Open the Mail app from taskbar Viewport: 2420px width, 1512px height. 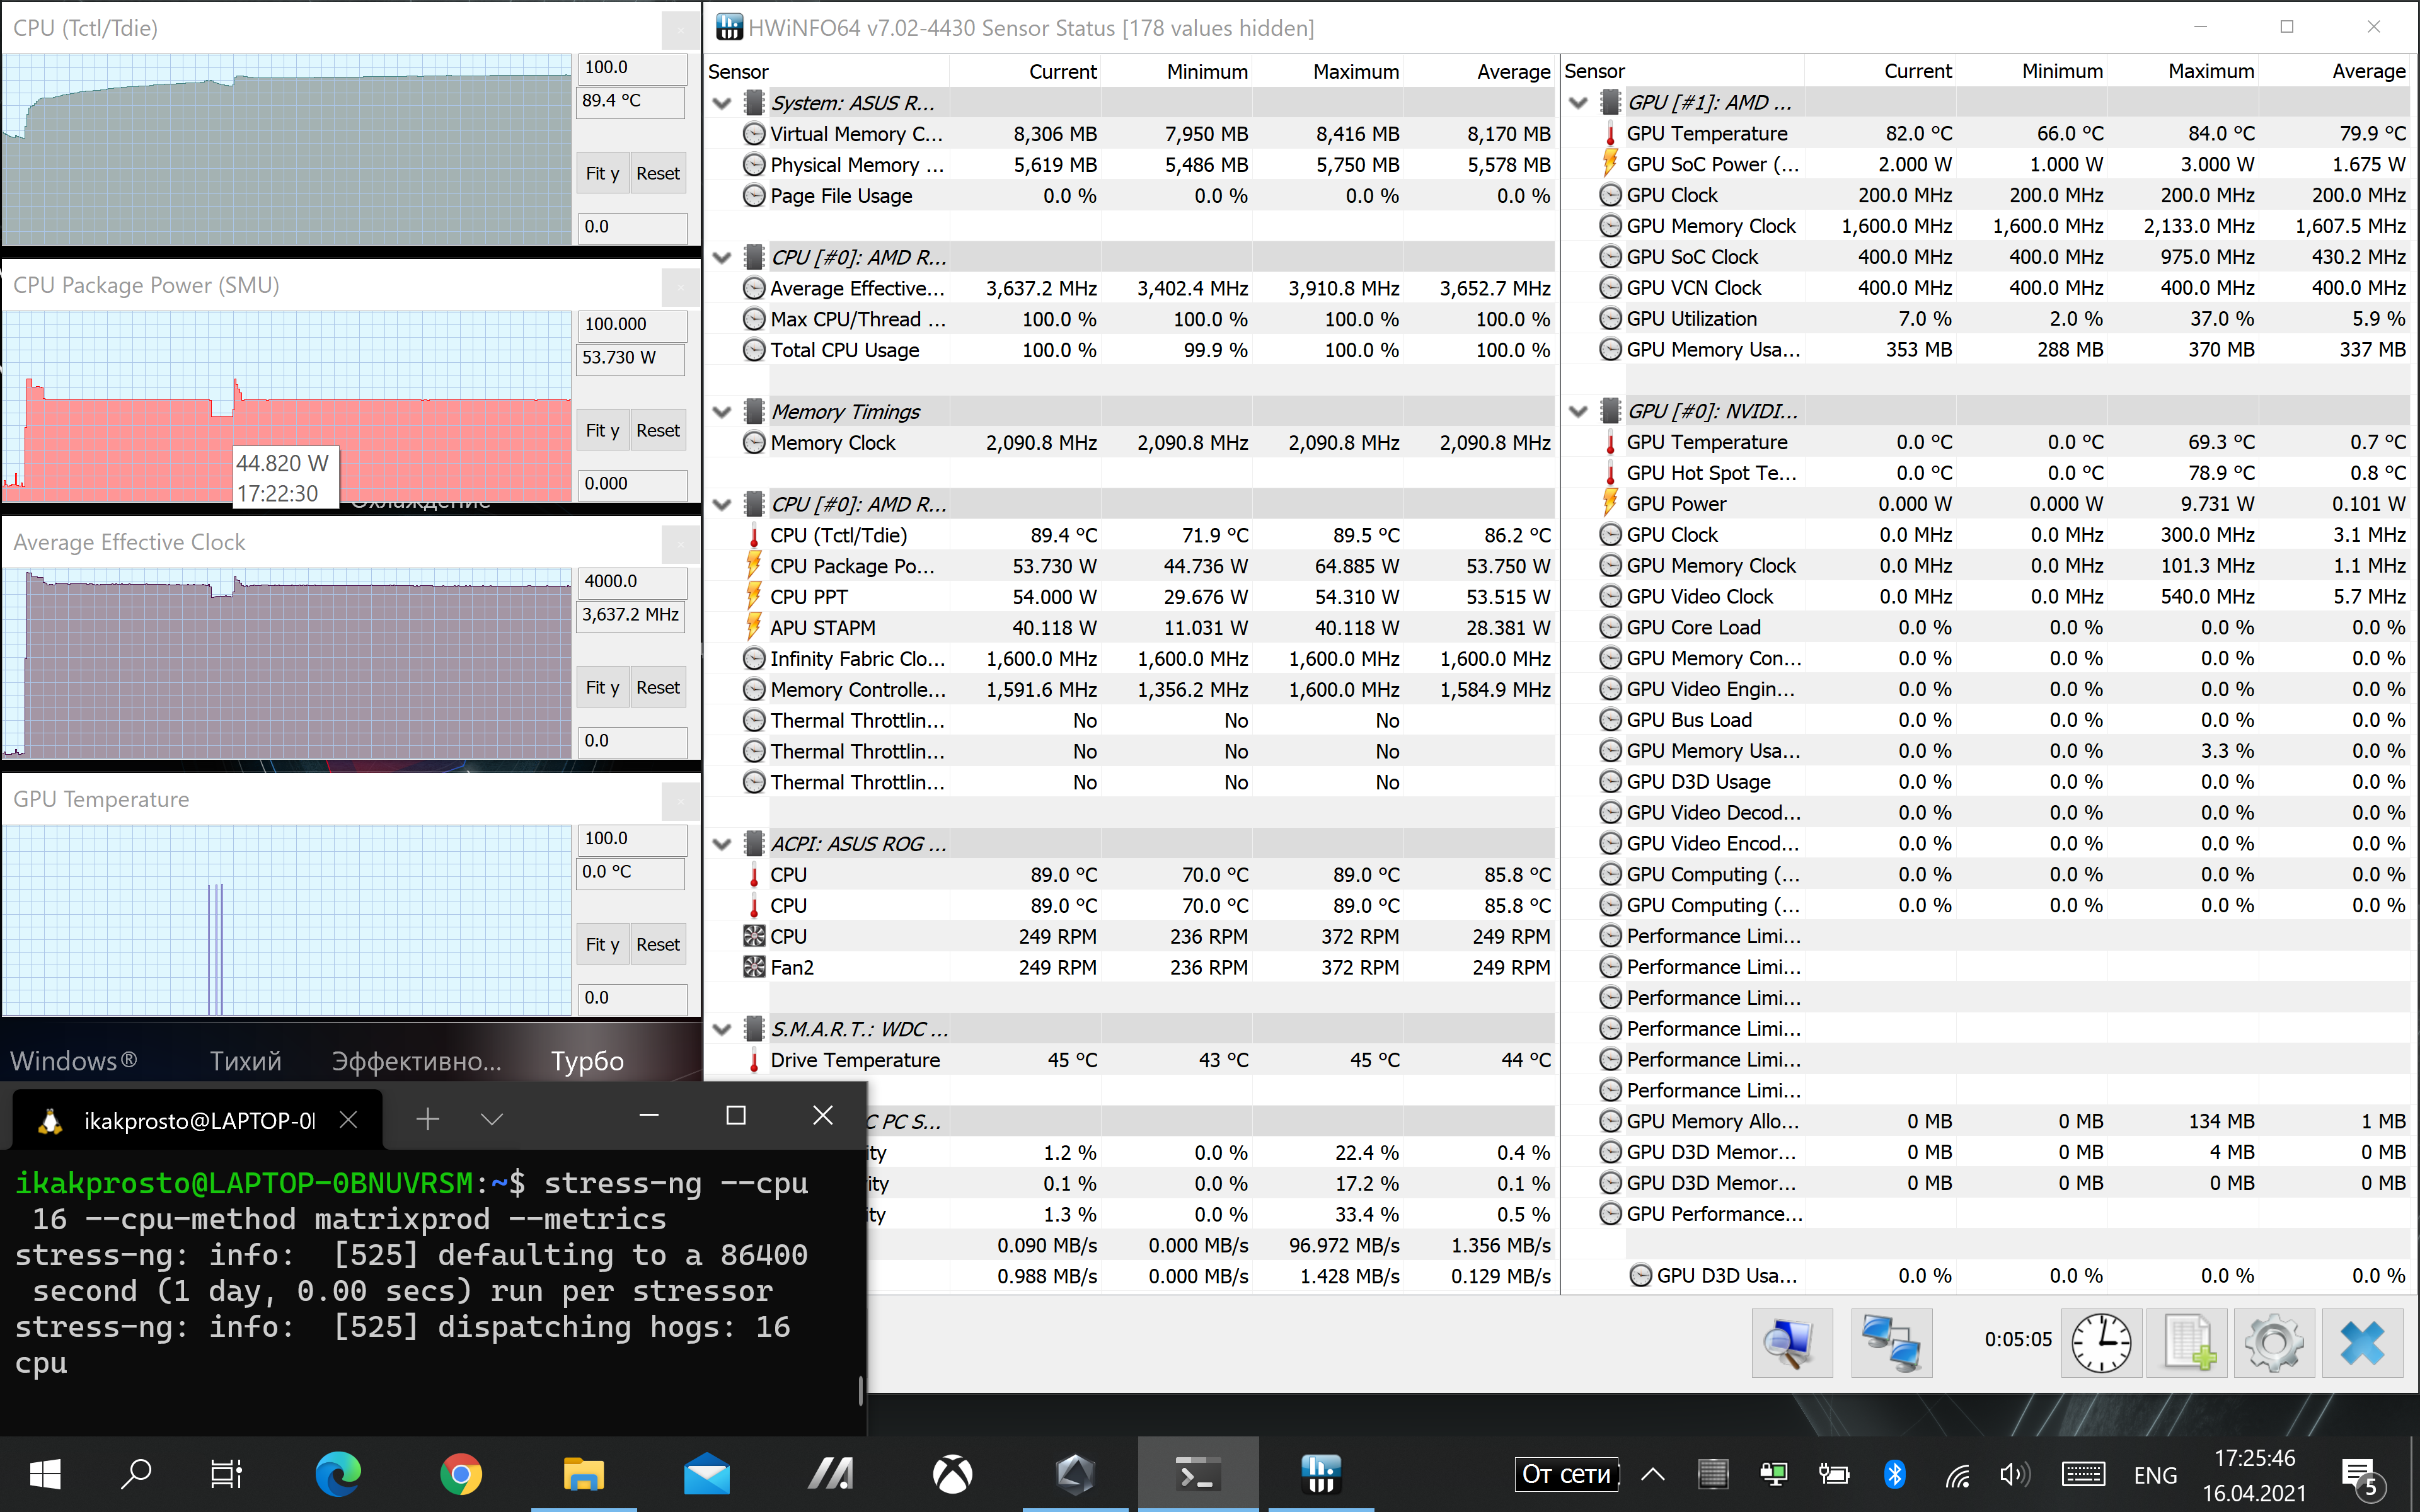(x=707, y=1474)
